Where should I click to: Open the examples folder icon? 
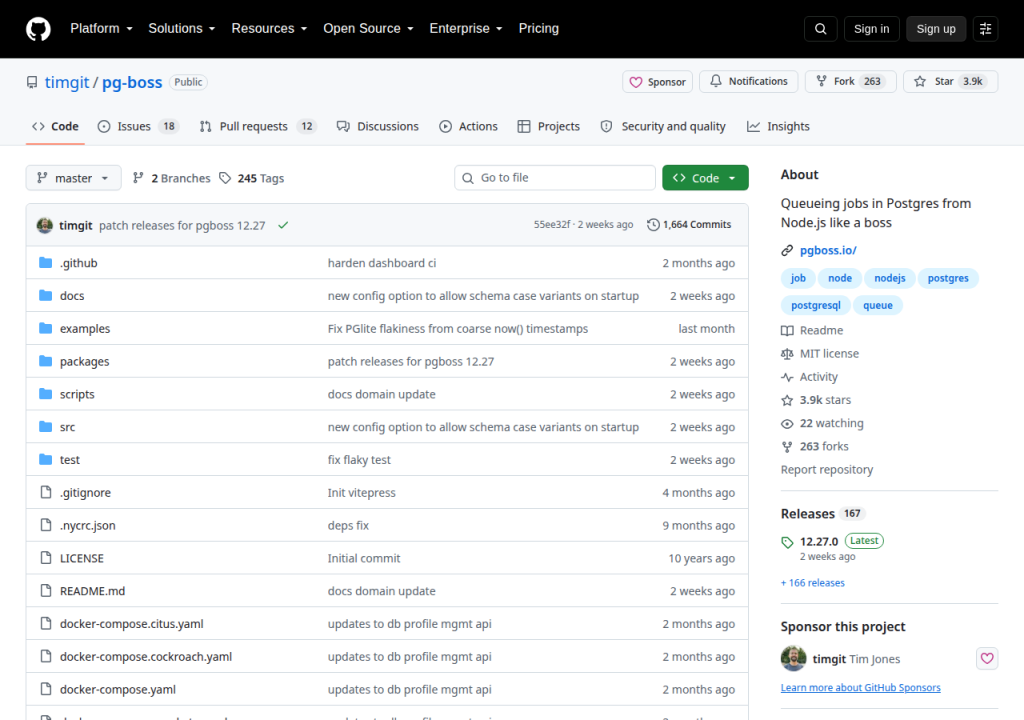pos(45,328)
